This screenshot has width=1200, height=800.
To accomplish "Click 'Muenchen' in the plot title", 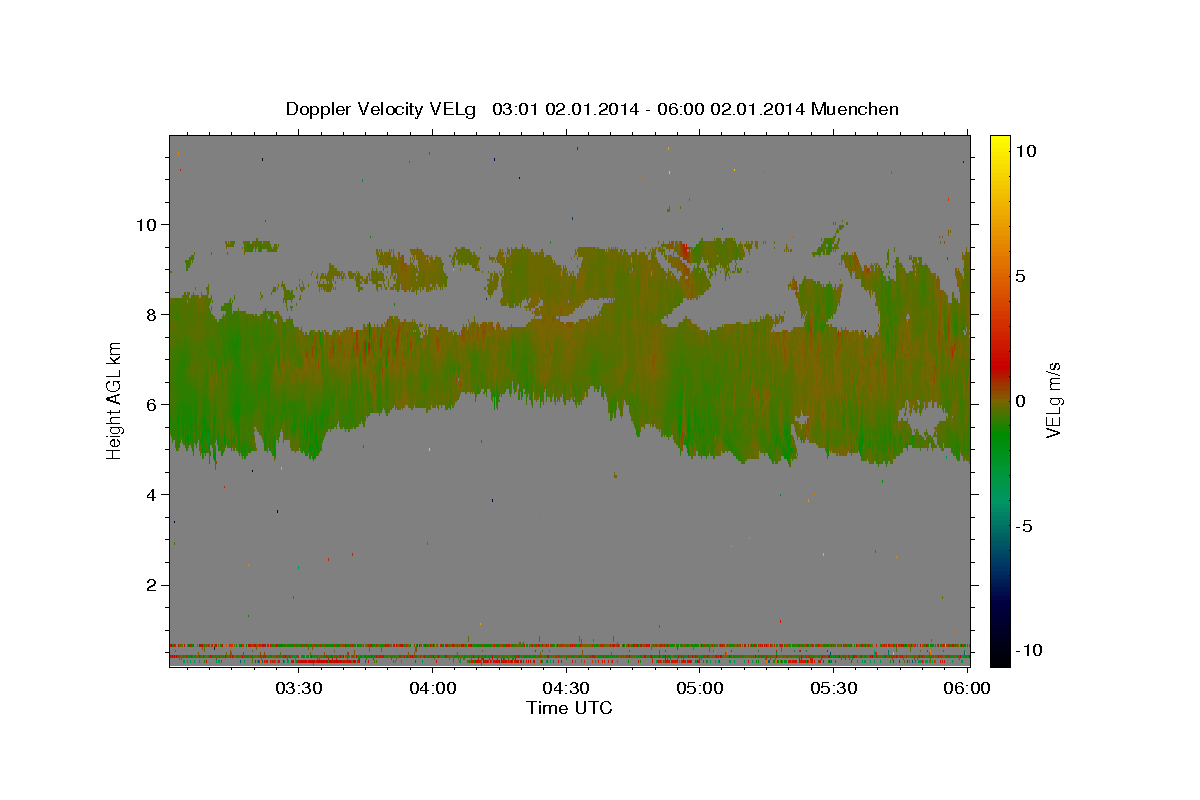I will click(x=855, y=109).
